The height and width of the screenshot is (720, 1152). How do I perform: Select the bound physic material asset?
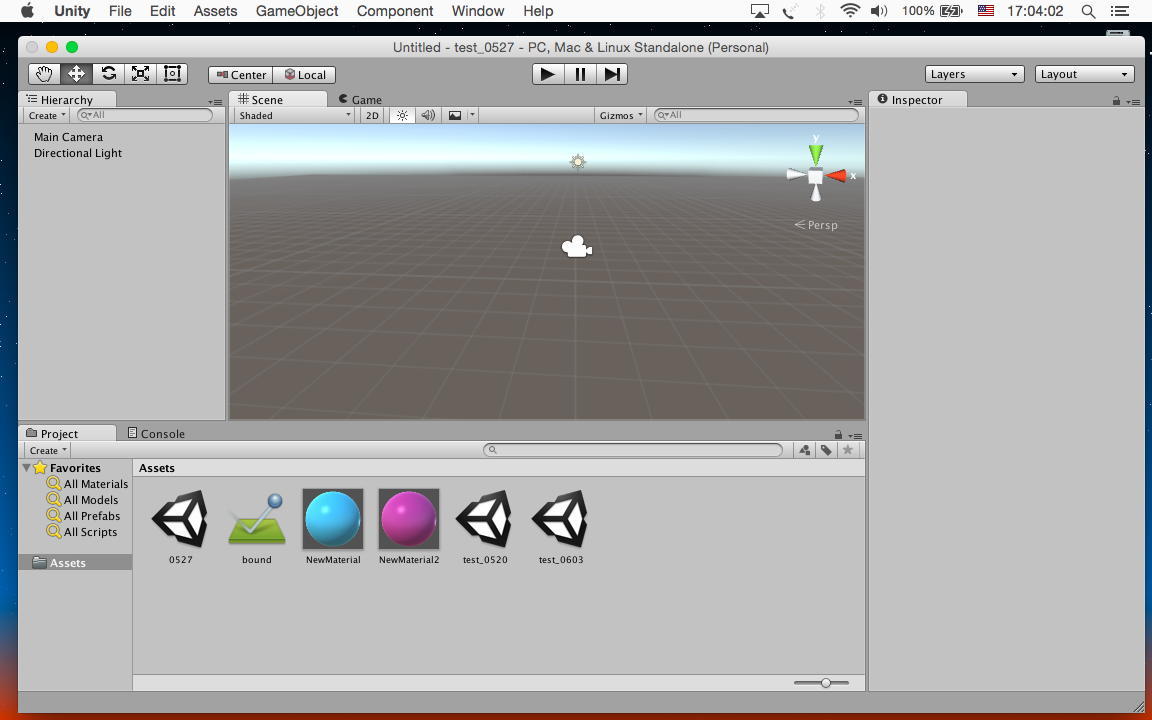click(x=256, y=527)
